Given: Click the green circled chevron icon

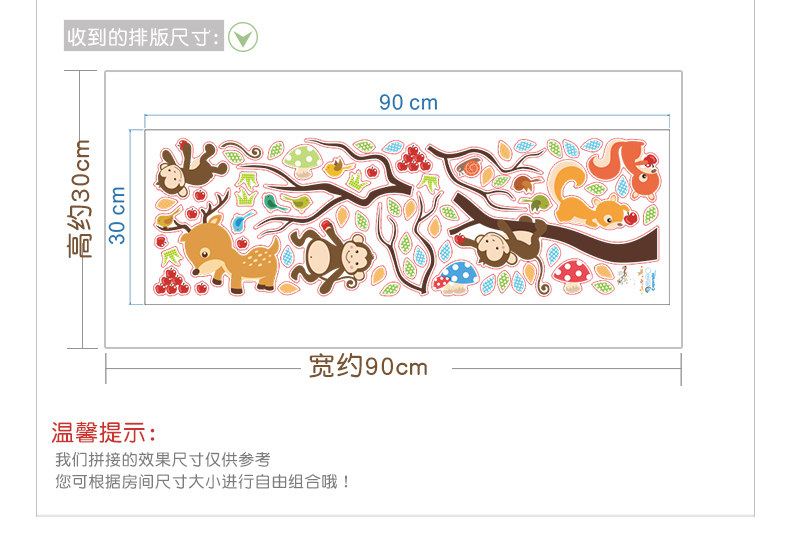Looking at the screenshot, I should point(243,38).
